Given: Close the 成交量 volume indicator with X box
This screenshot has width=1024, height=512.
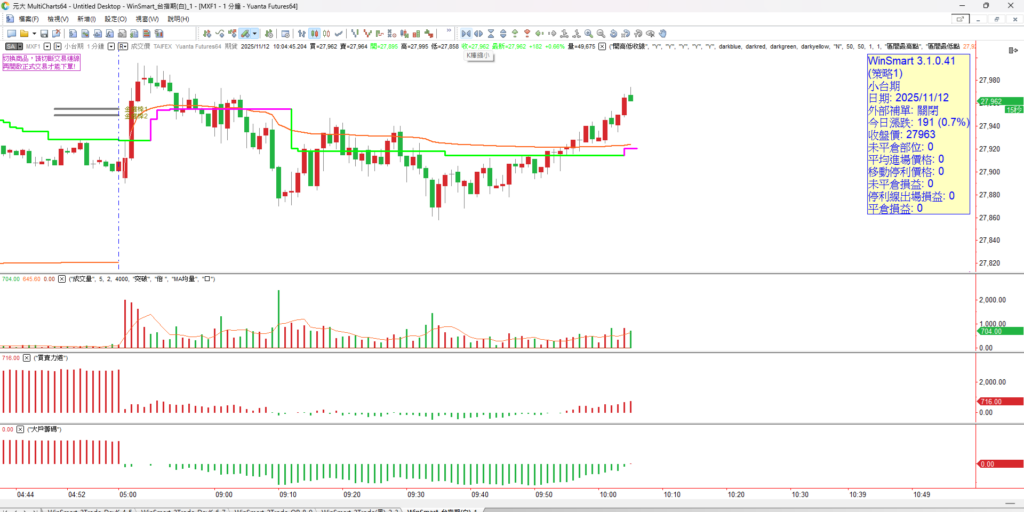Looking at the screenshot, I should (61, 278).
